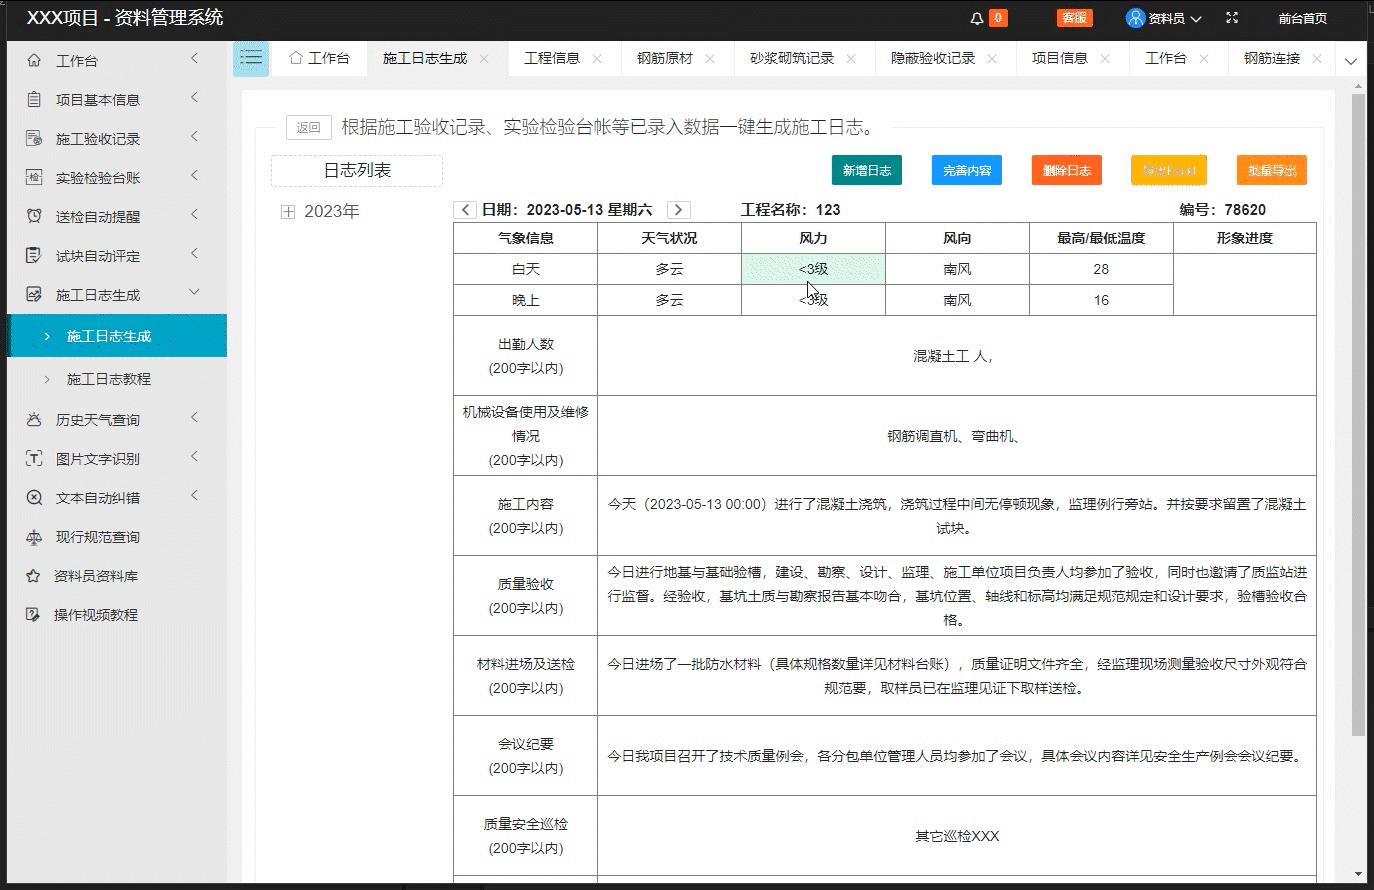Go to next date with the right arrow
1374x890 pixels.
pyautogui.click(x=678, y=210)
